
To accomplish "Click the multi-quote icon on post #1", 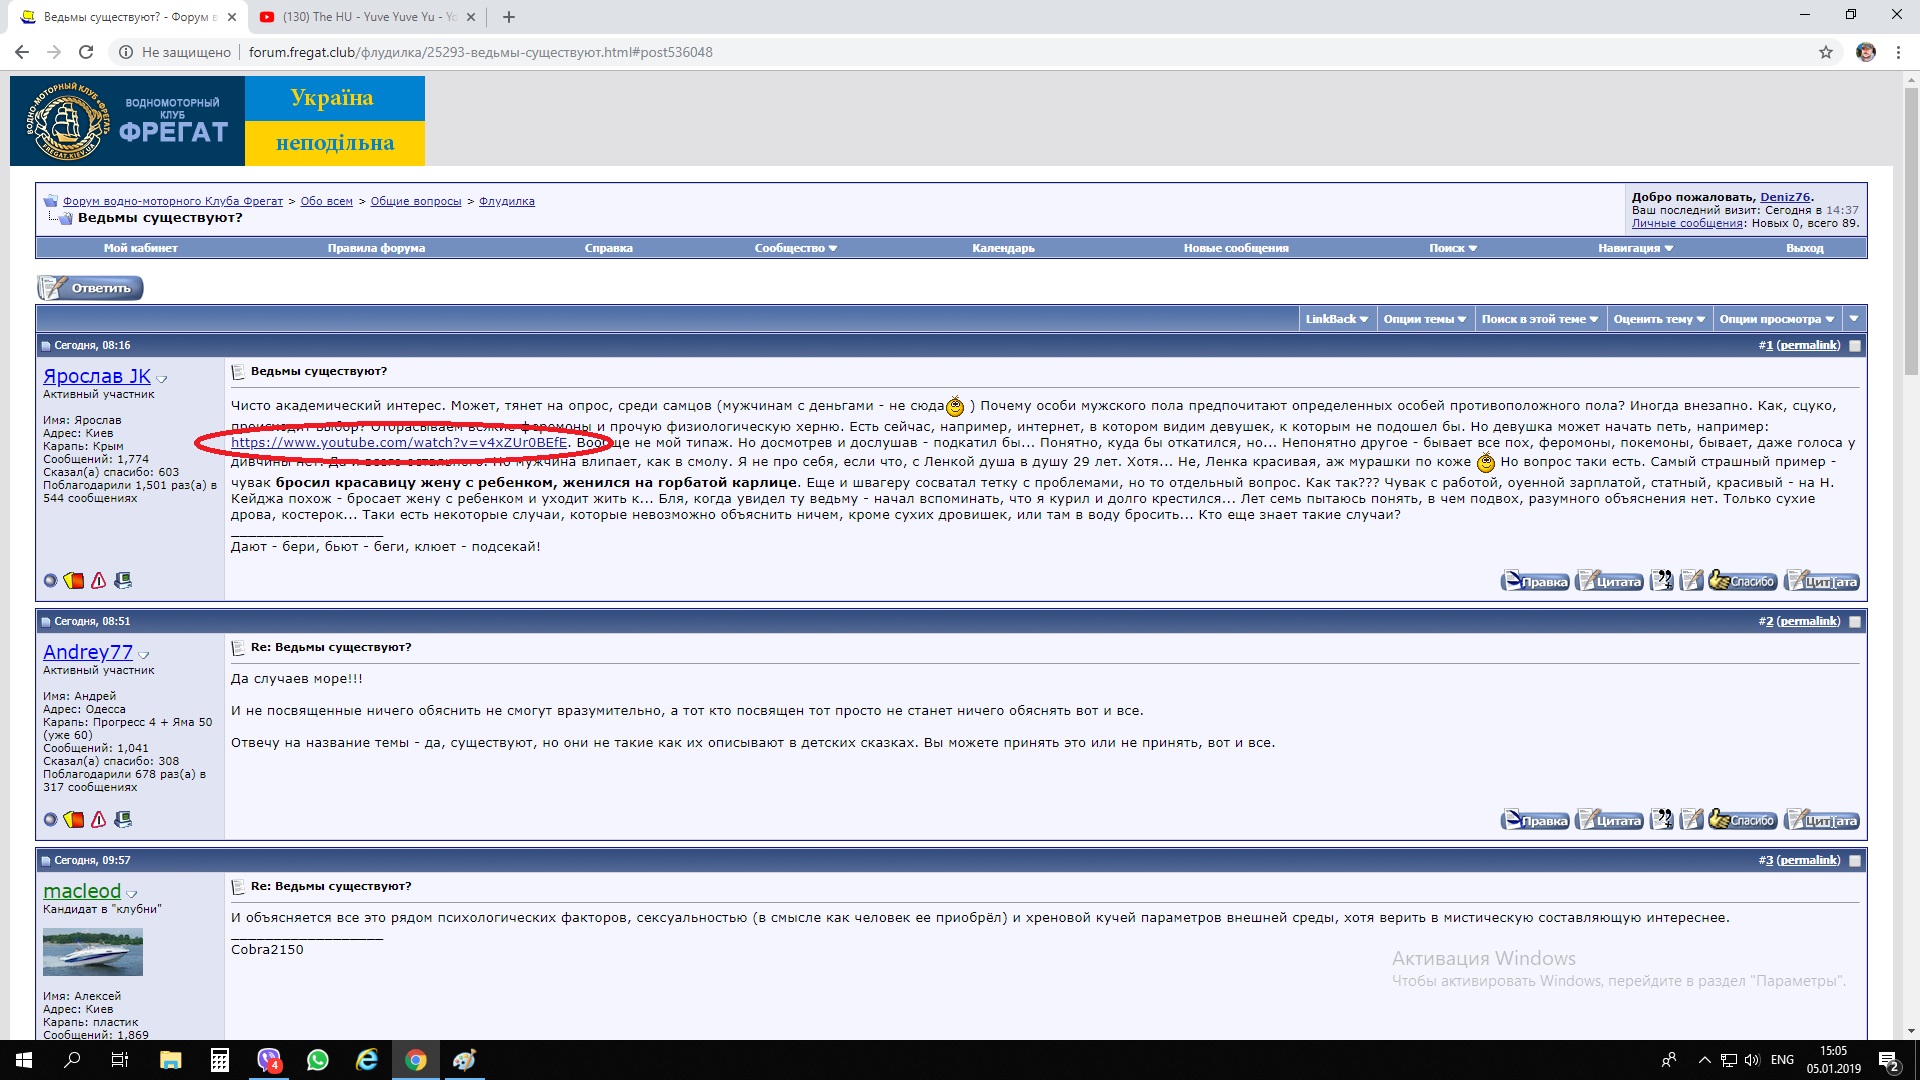I will tap(1661, 581).
